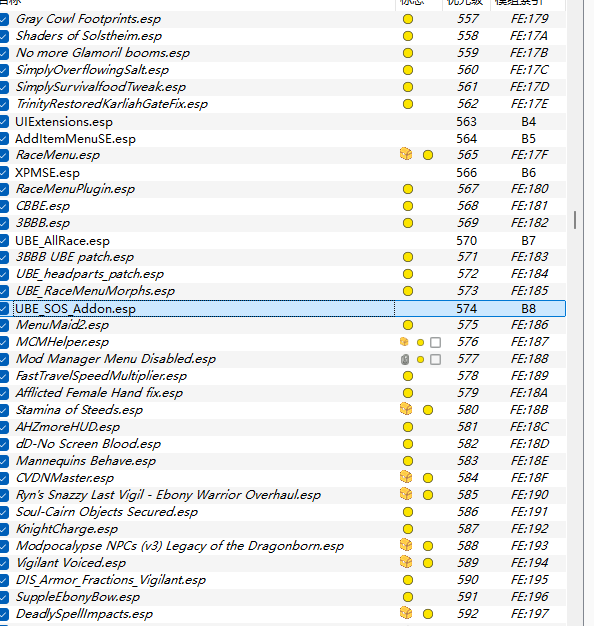Click yellow light-plugin dot for Shaders of Solstheim.esp

408,36
